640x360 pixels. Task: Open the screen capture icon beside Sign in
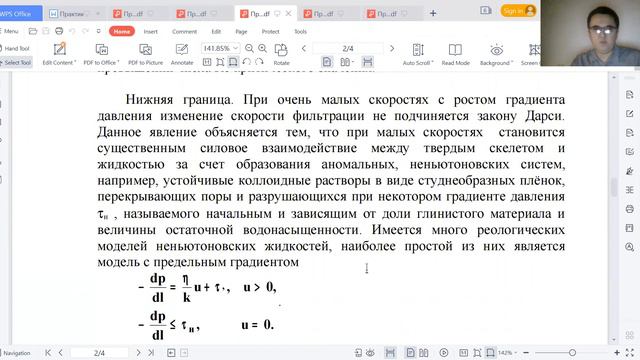click(486, 11)
